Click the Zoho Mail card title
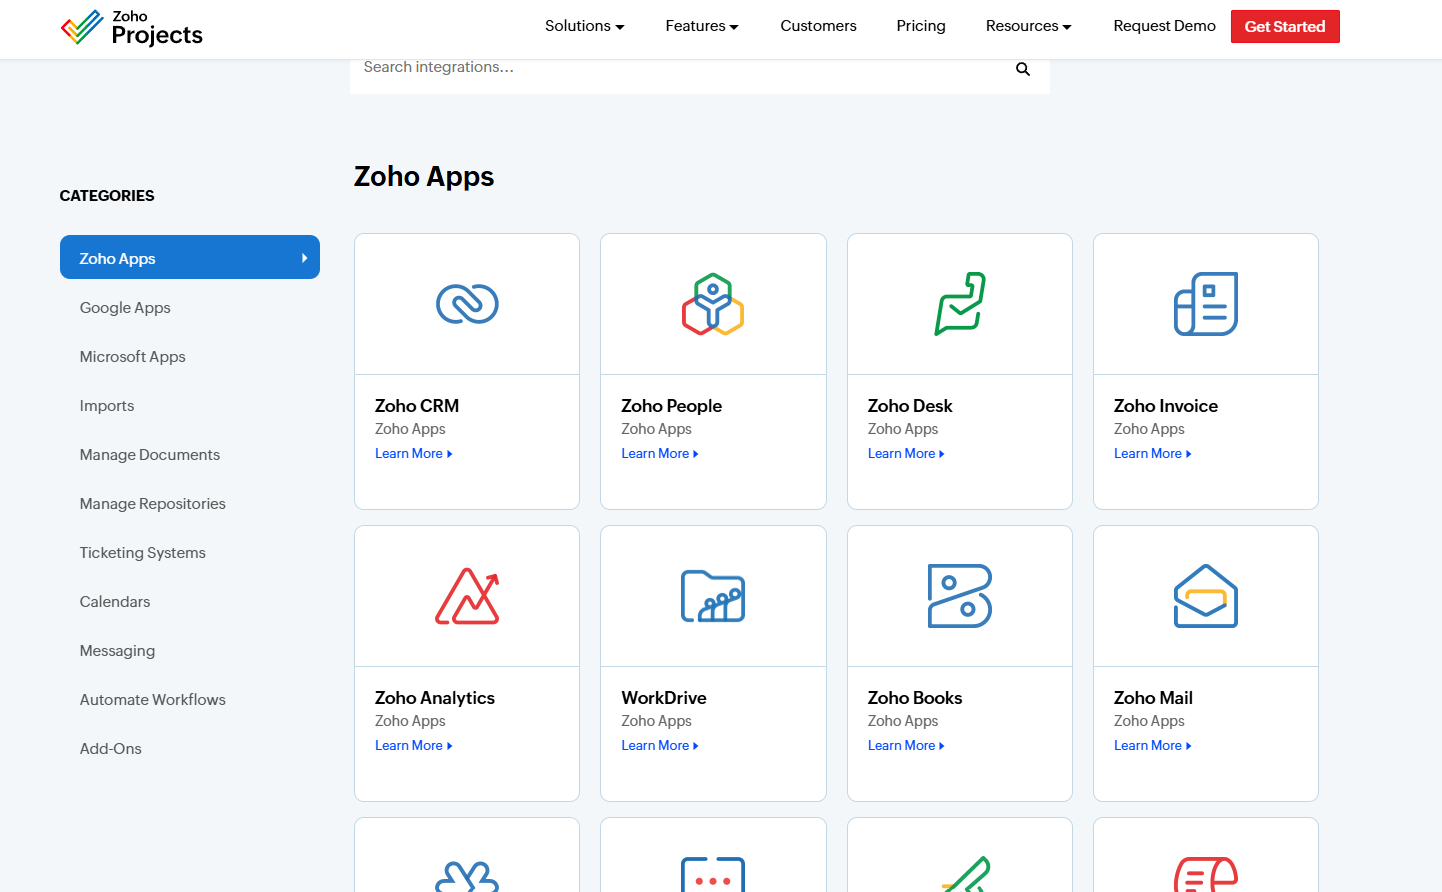The height and width of the screenshot is (892, 1442). point(1153,698)
